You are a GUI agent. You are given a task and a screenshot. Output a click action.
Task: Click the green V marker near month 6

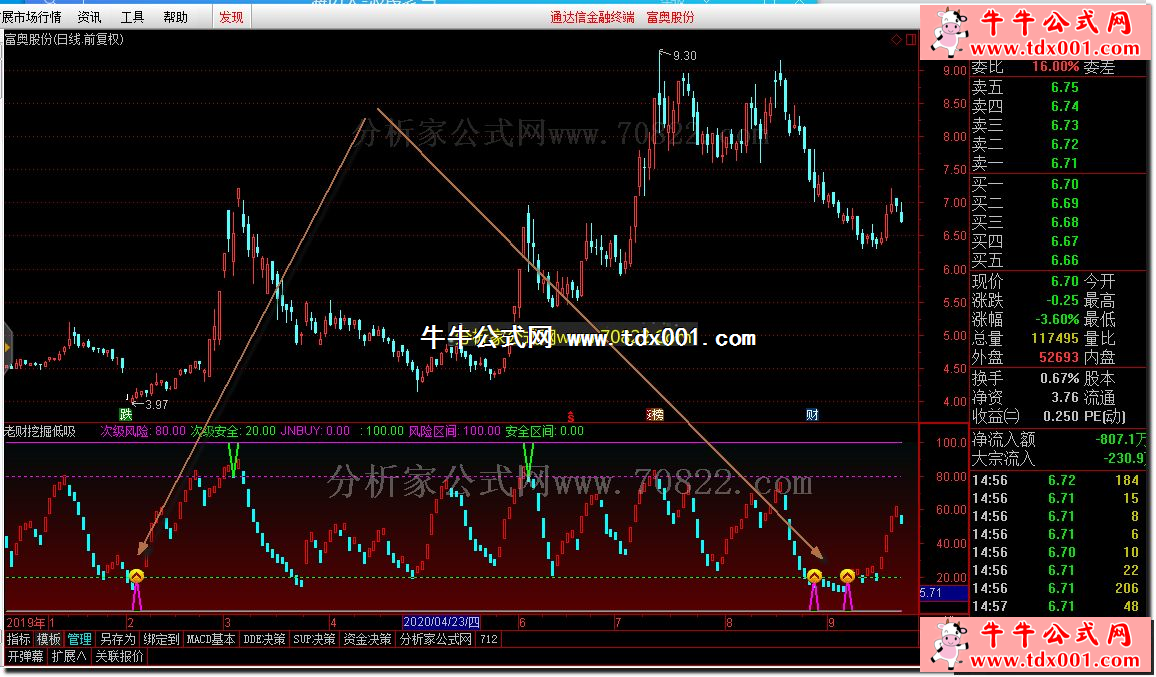point(529,460)
